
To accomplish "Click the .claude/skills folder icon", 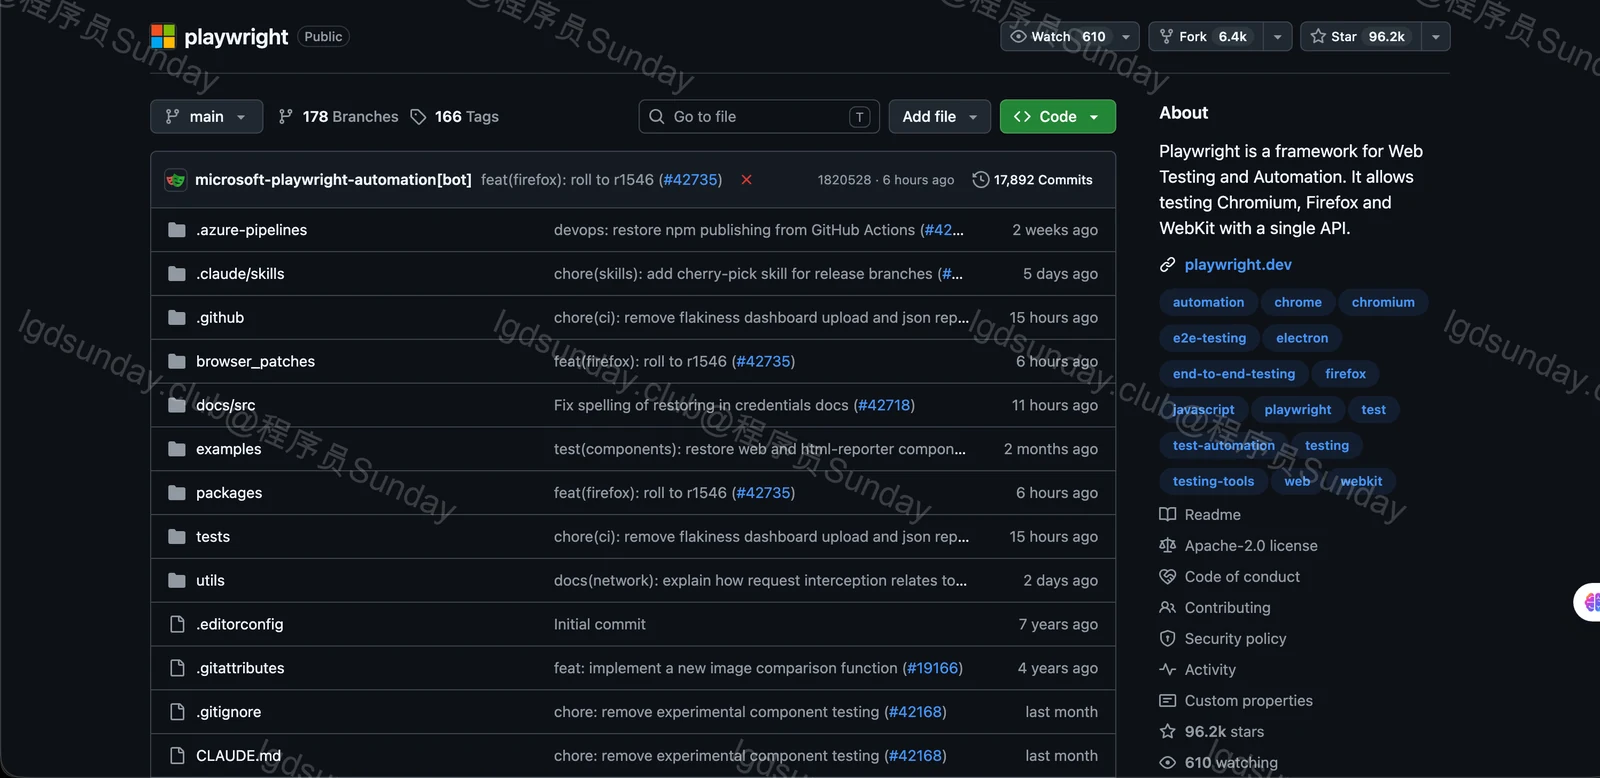I will pos(177,274).
